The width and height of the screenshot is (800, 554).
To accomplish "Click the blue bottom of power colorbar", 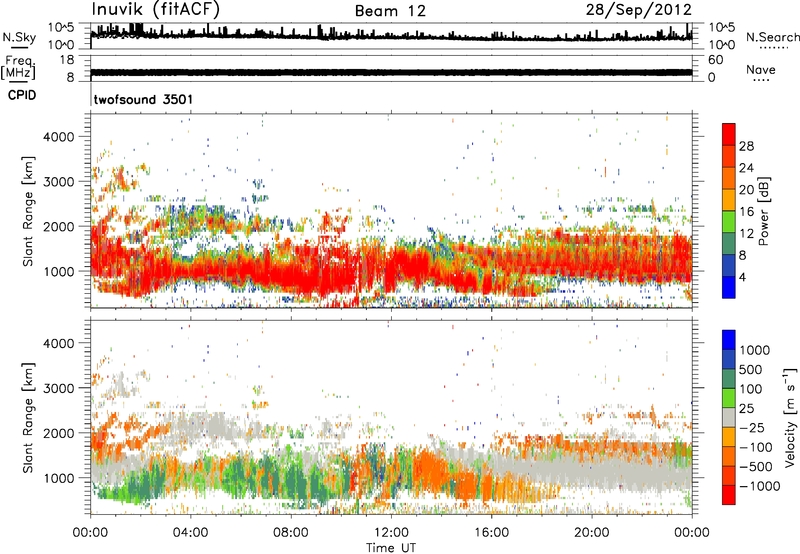I will [x=729, y=287].
